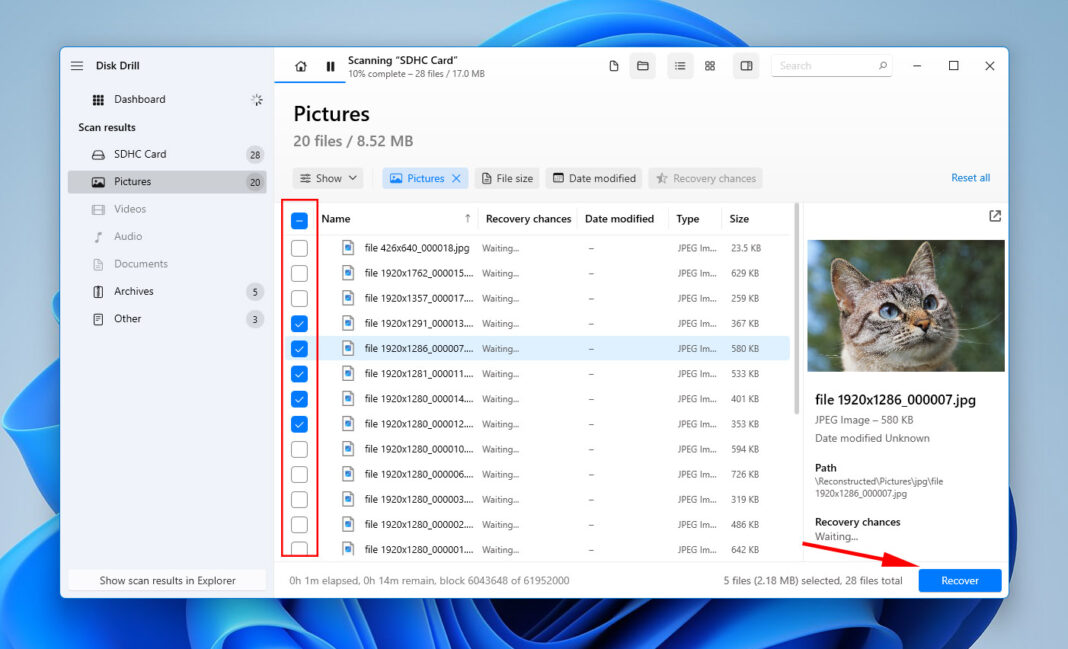Uncheck file 1920x1286_000007.jpg
The image size is (1068, 649).
pos(298,348)
